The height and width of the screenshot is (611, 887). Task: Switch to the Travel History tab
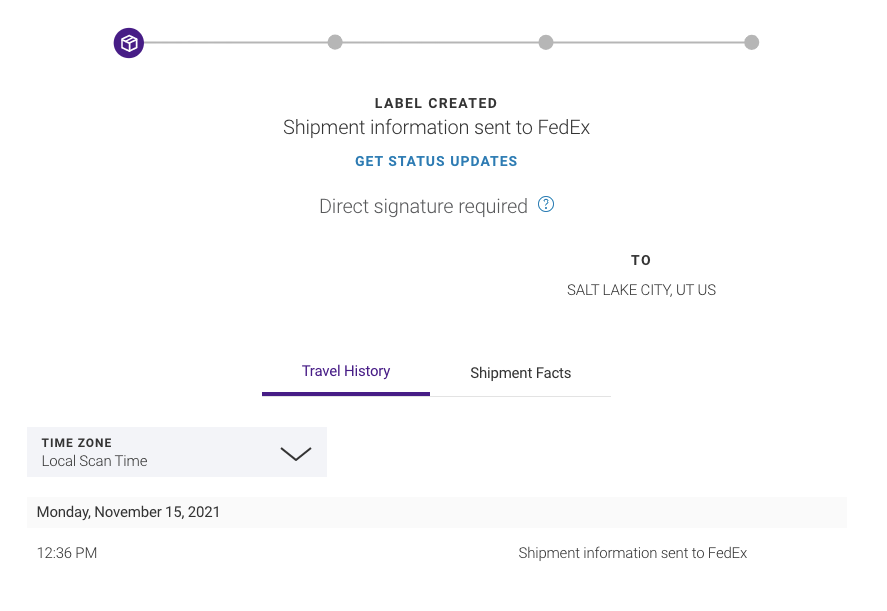pos(346,372)
